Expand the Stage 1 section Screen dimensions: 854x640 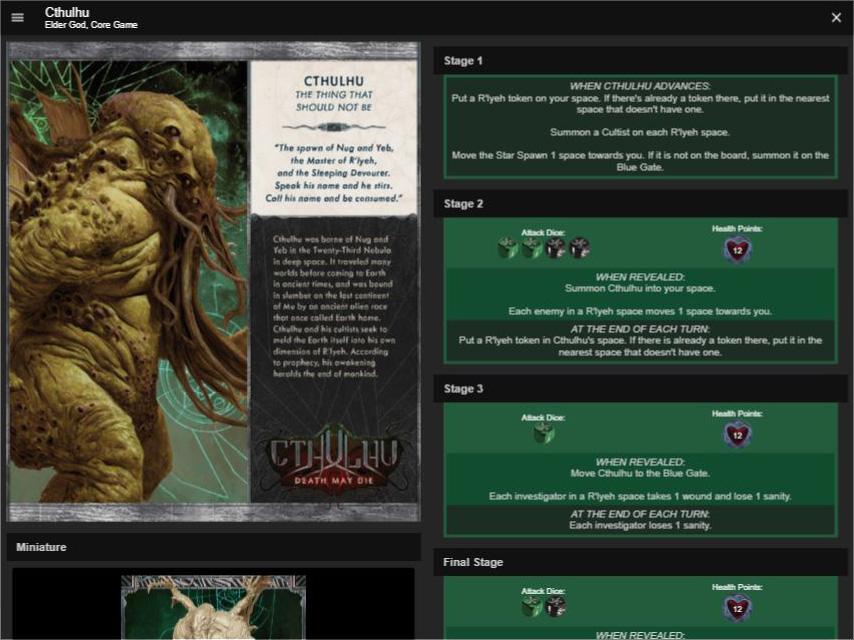tap(640, 60)
